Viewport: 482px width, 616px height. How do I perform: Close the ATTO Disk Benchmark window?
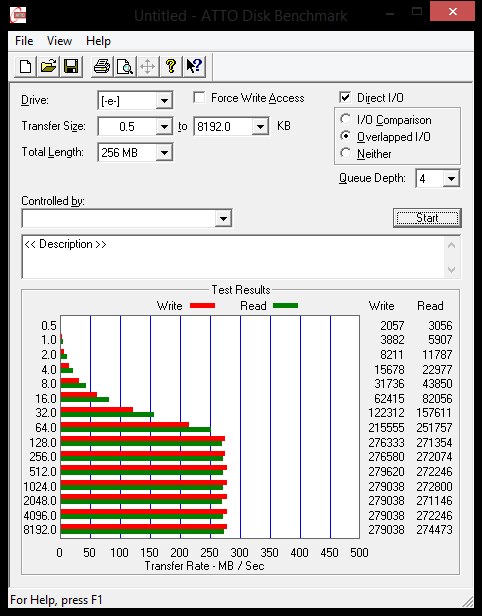[x=453, y=11]
